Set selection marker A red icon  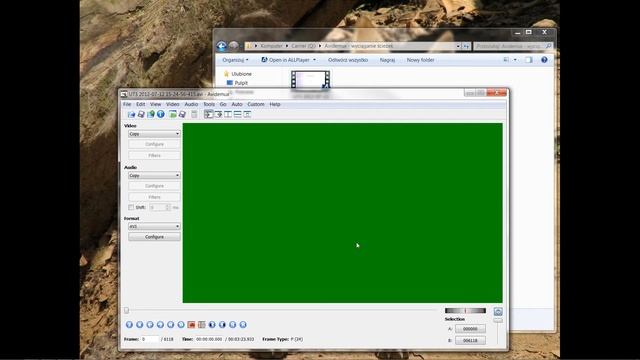(x=191, y=324)
